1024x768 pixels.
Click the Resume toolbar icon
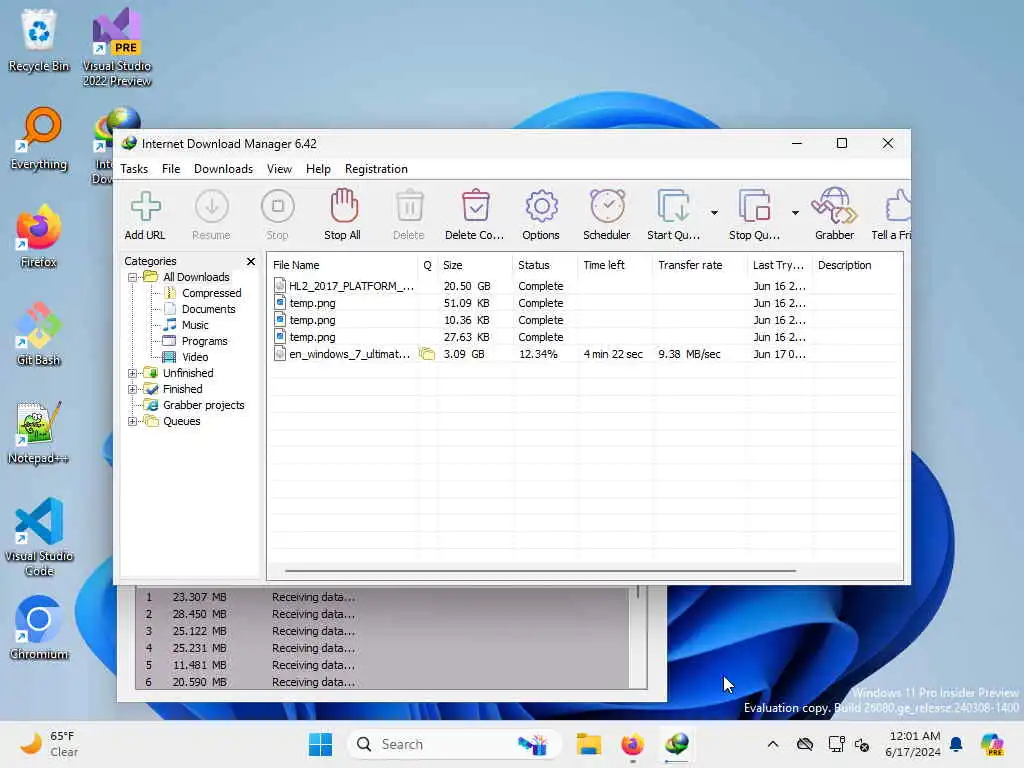pos(211,215)
